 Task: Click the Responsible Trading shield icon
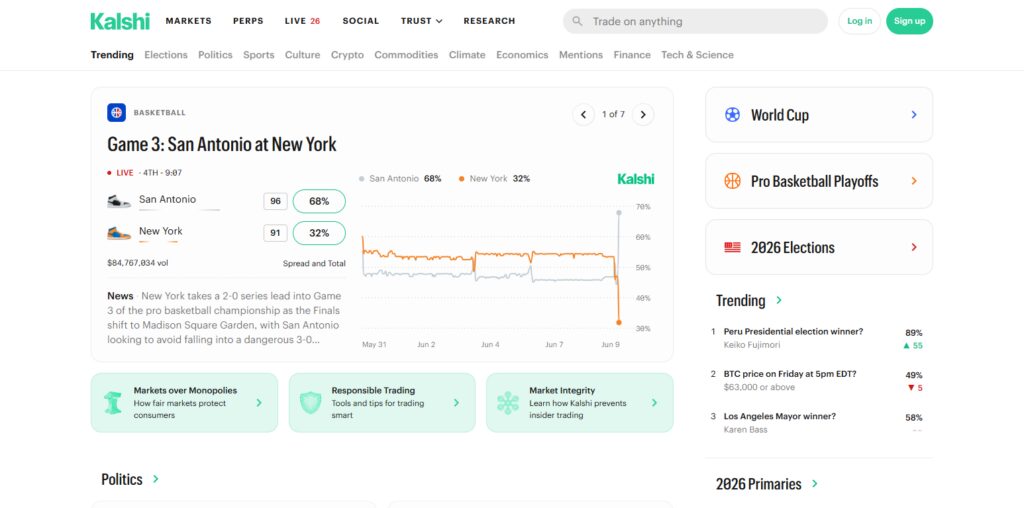[310, 403]
